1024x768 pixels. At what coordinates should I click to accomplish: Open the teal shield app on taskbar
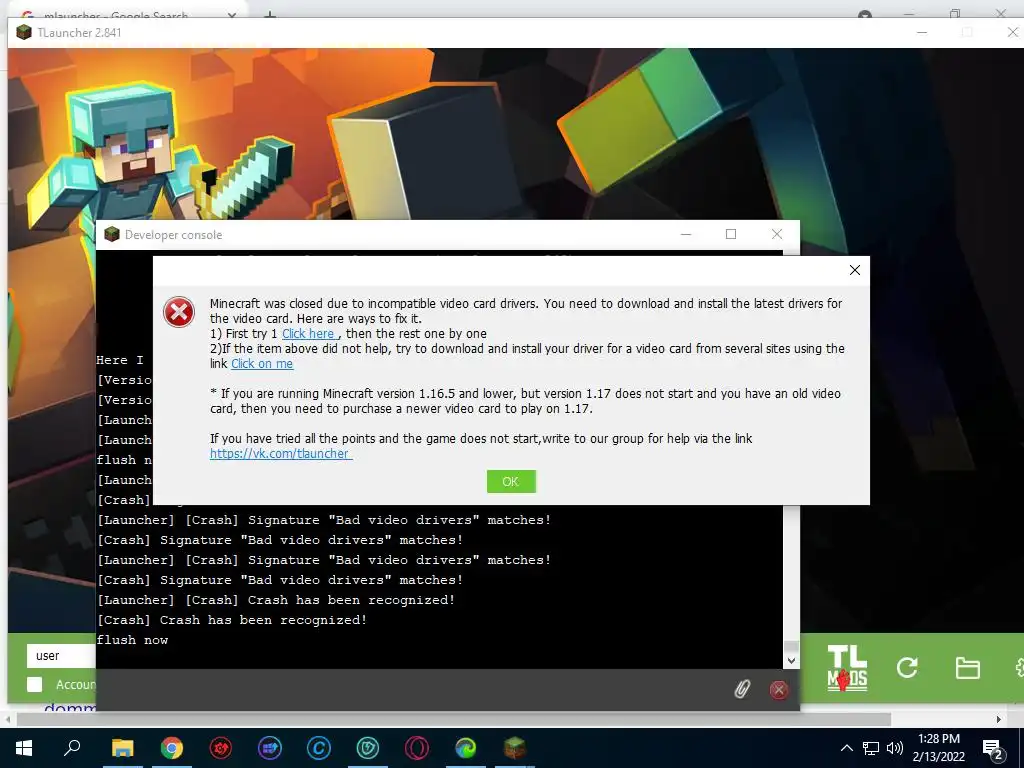pyautogui.click(x=368, y=747)
